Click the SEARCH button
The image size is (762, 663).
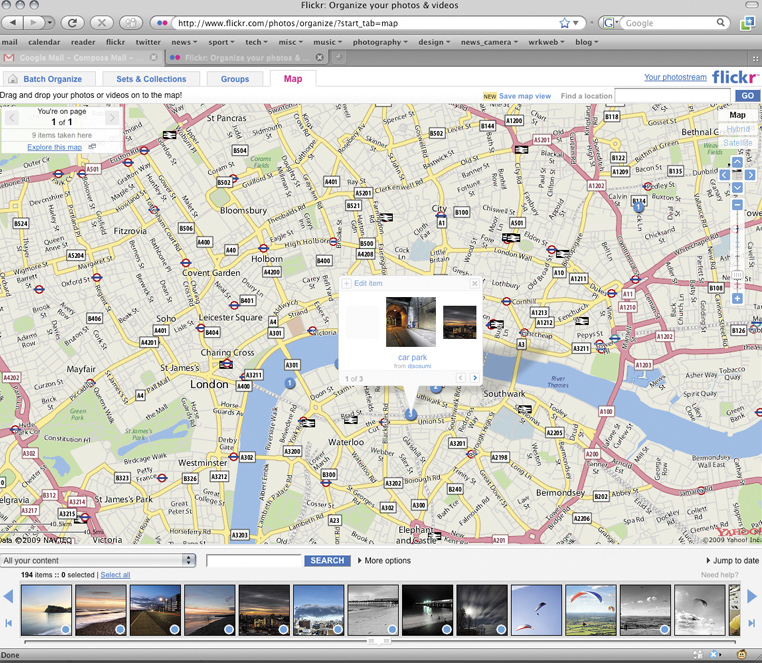coord(327,560)
